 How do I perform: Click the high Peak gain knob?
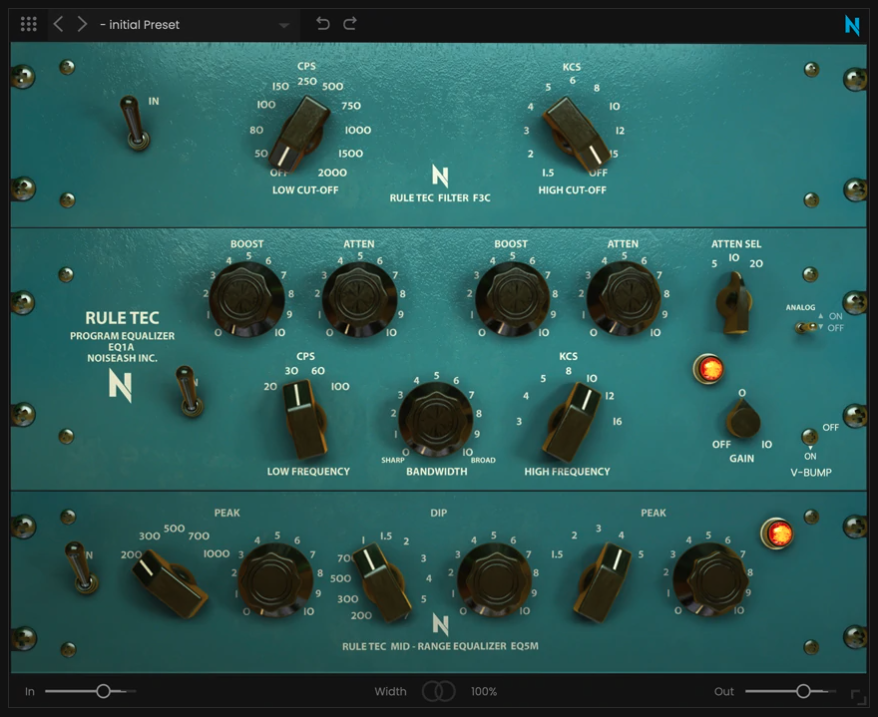pos(711,579)
